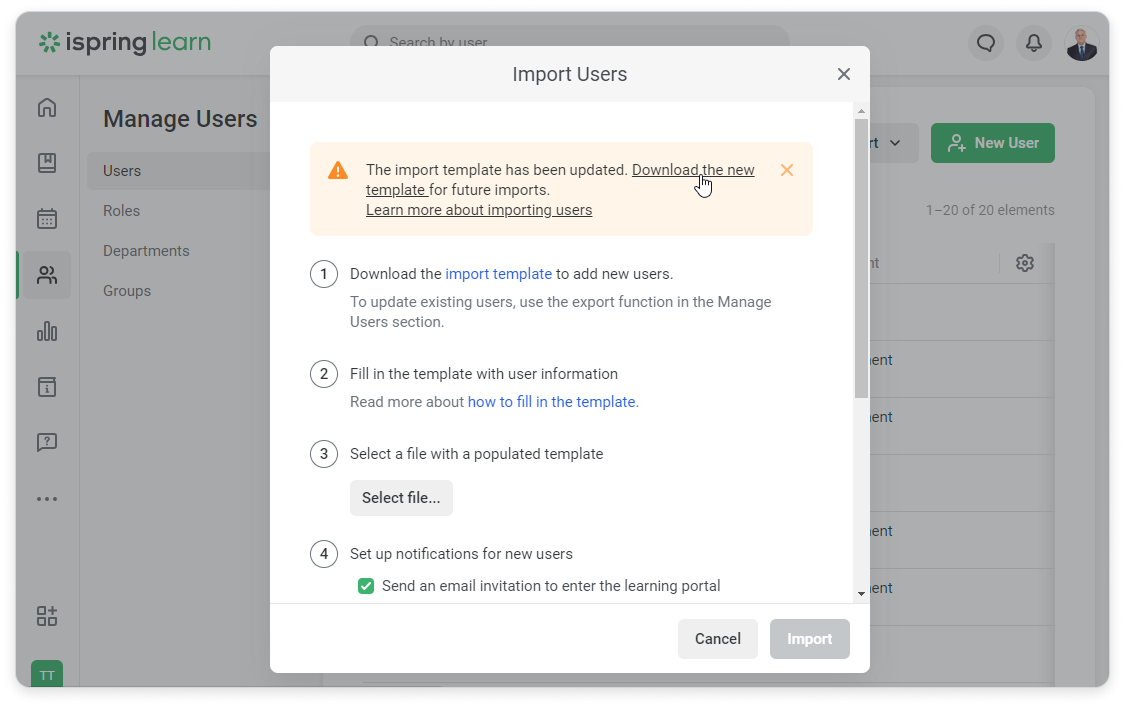Open the Calendar icon in sidebar
Viewport: 1125px width, 707px height.
47,218
